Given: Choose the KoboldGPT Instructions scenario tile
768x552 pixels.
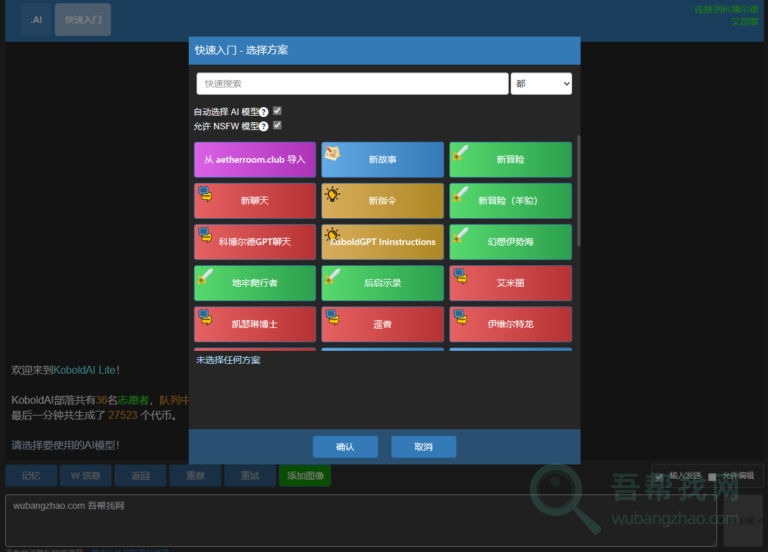Looking at the screenshot, I should pos(382,242).
